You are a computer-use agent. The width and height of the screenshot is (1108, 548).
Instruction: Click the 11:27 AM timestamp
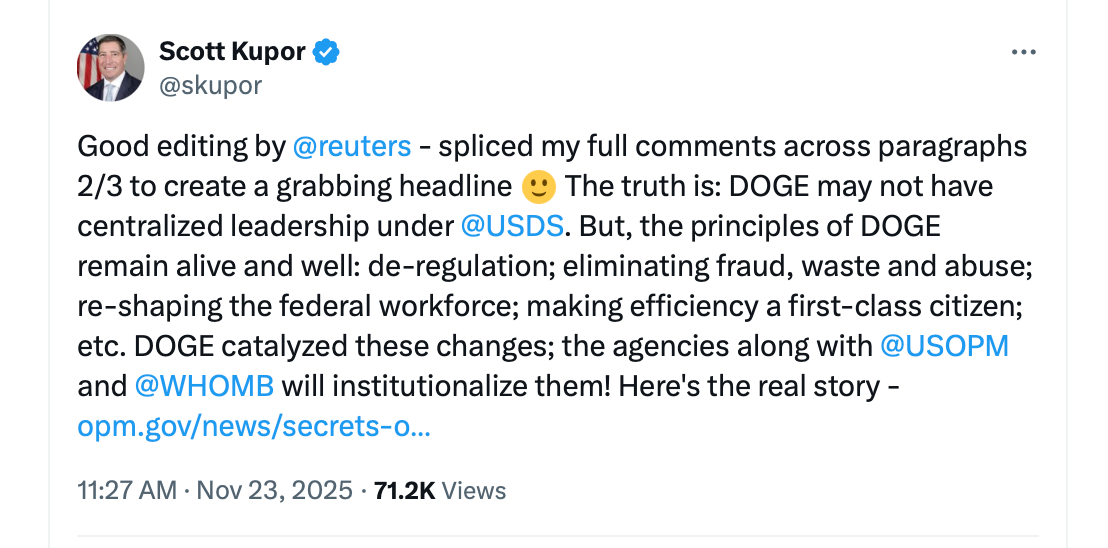click(x=126, y=491)
